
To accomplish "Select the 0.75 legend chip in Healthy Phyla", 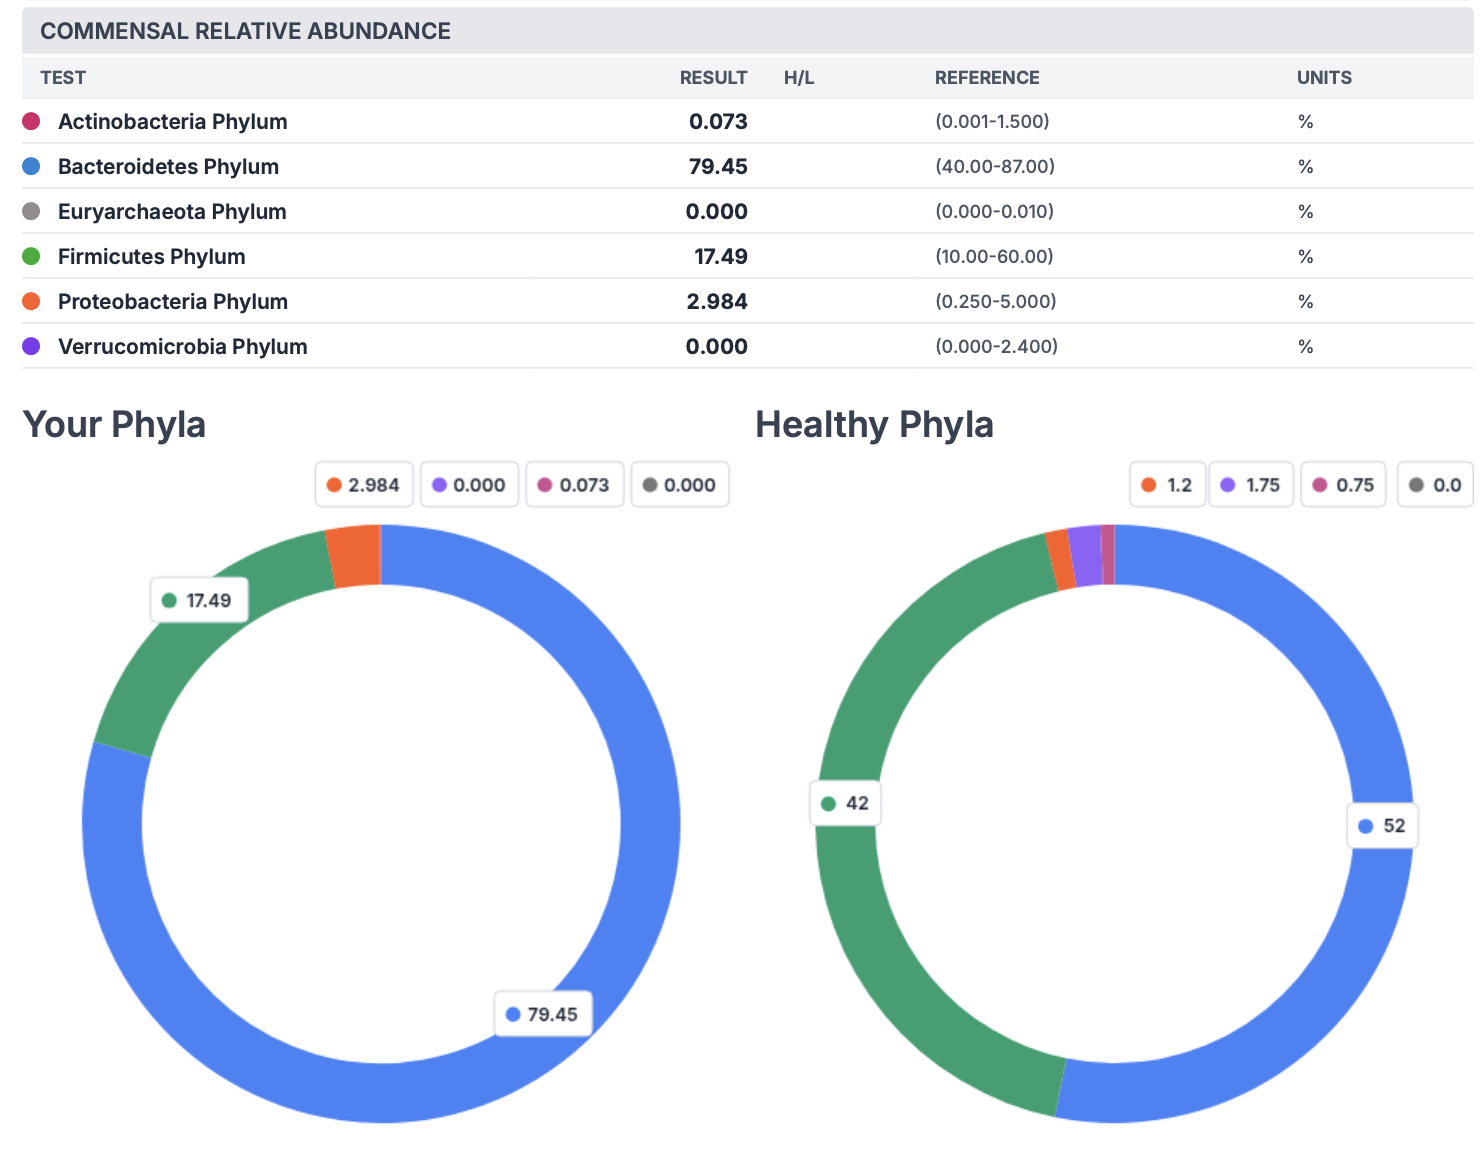I will click(x=1343, y=485).
